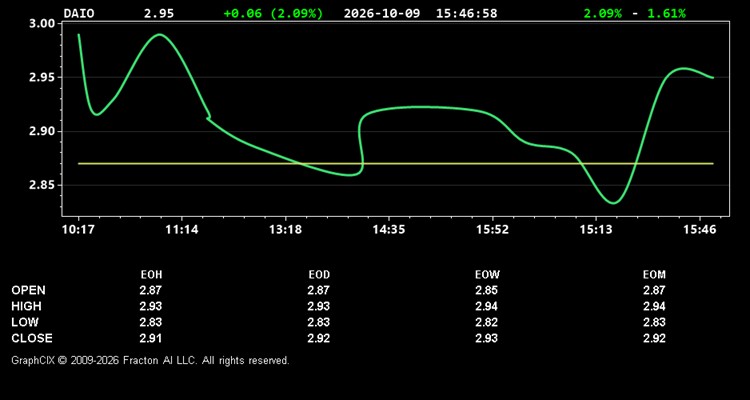The image size is (750, 400).
Task: Select the EOM column header
Action: [654, 275]
